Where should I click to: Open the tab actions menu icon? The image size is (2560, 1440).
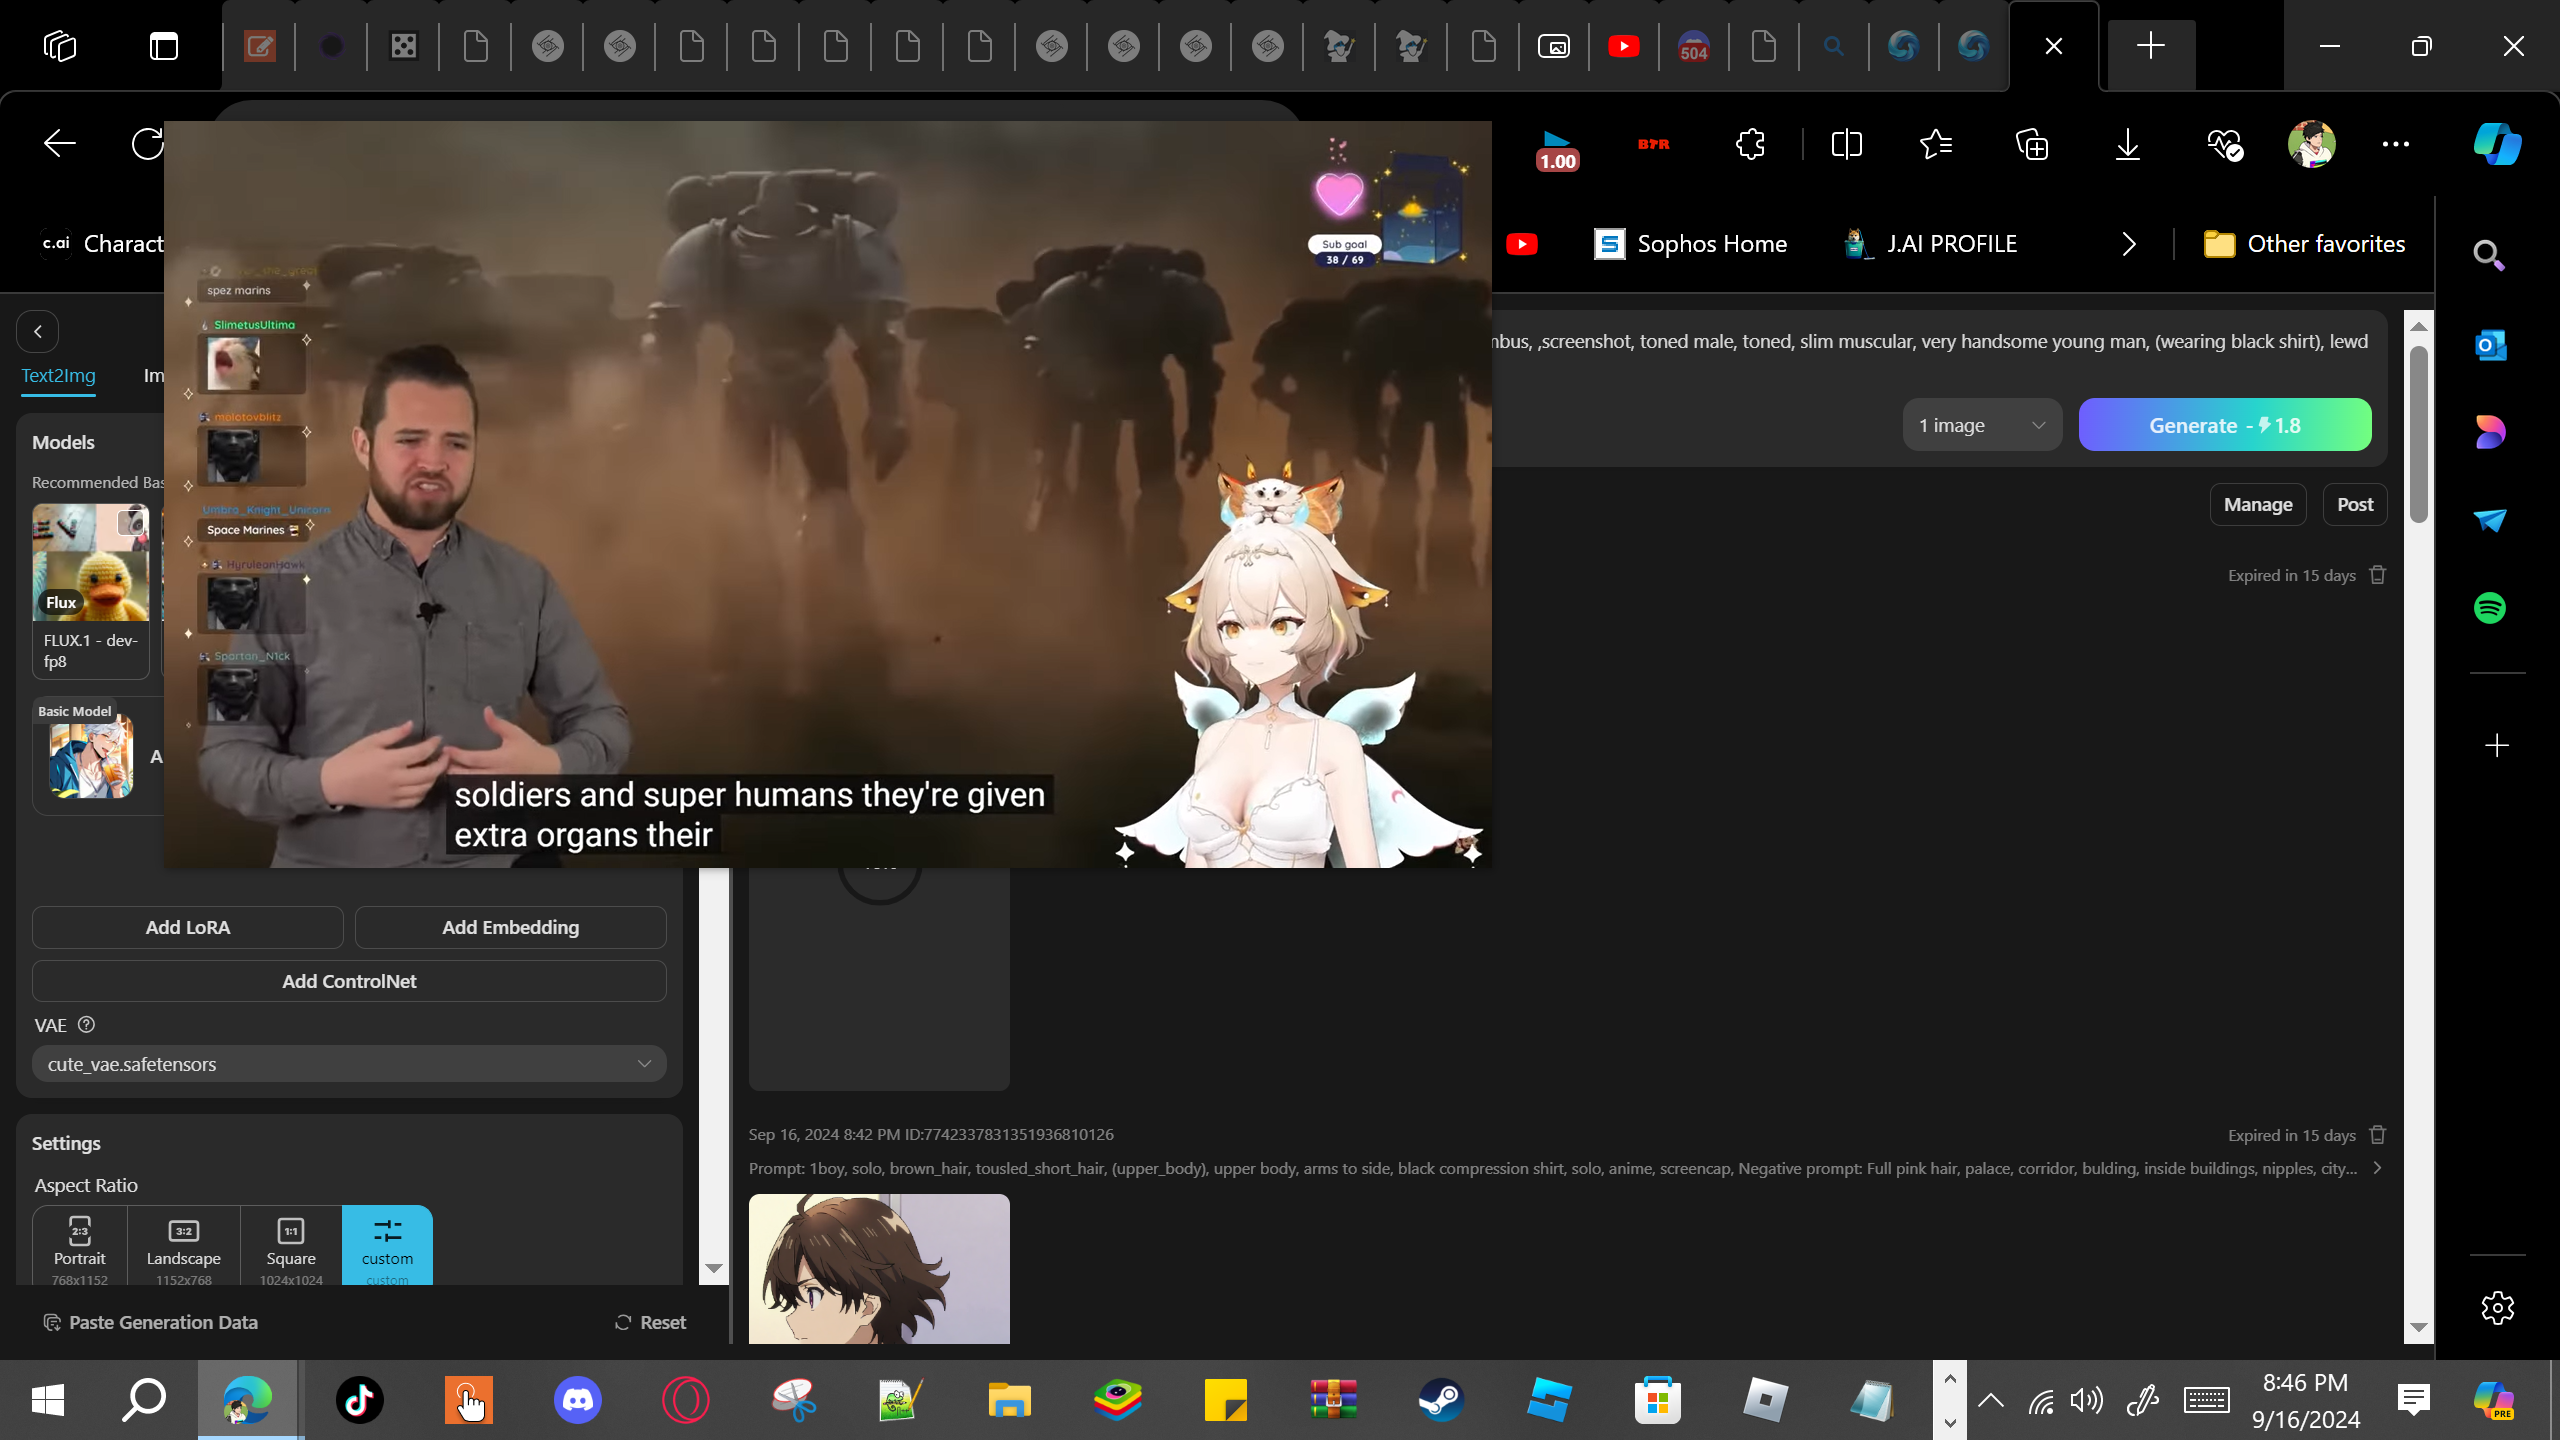pos(164,46)
